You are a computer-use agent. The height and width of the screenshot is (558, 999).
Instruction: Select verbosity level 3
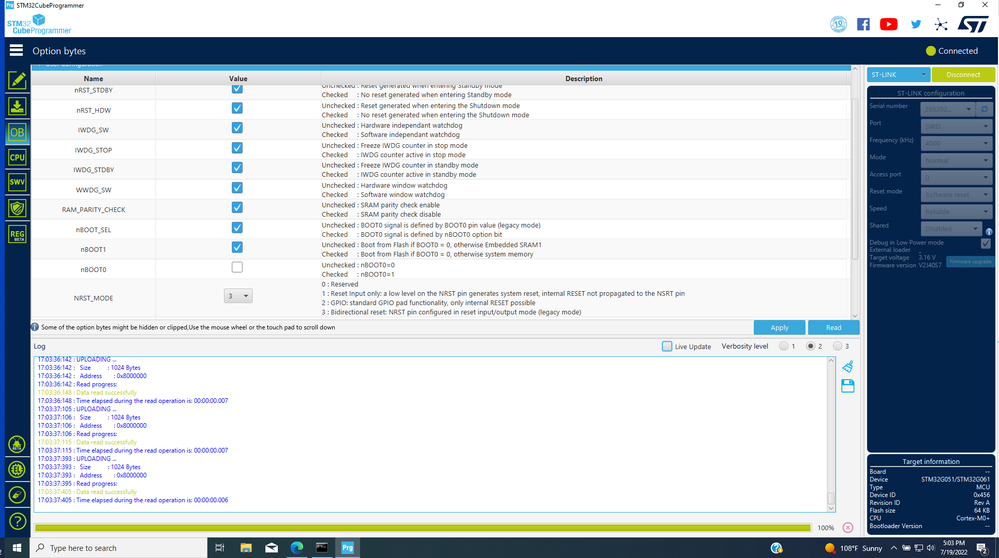837,346
